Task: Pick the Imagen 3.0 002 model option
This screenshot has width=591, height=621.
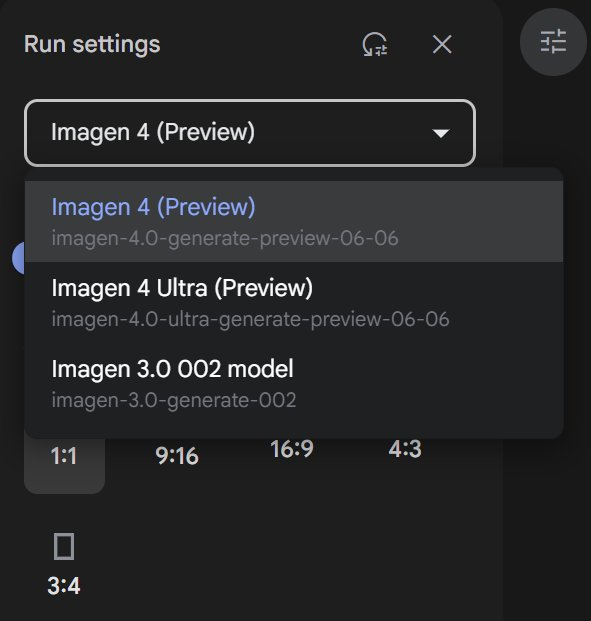Action: coord(294,383)
